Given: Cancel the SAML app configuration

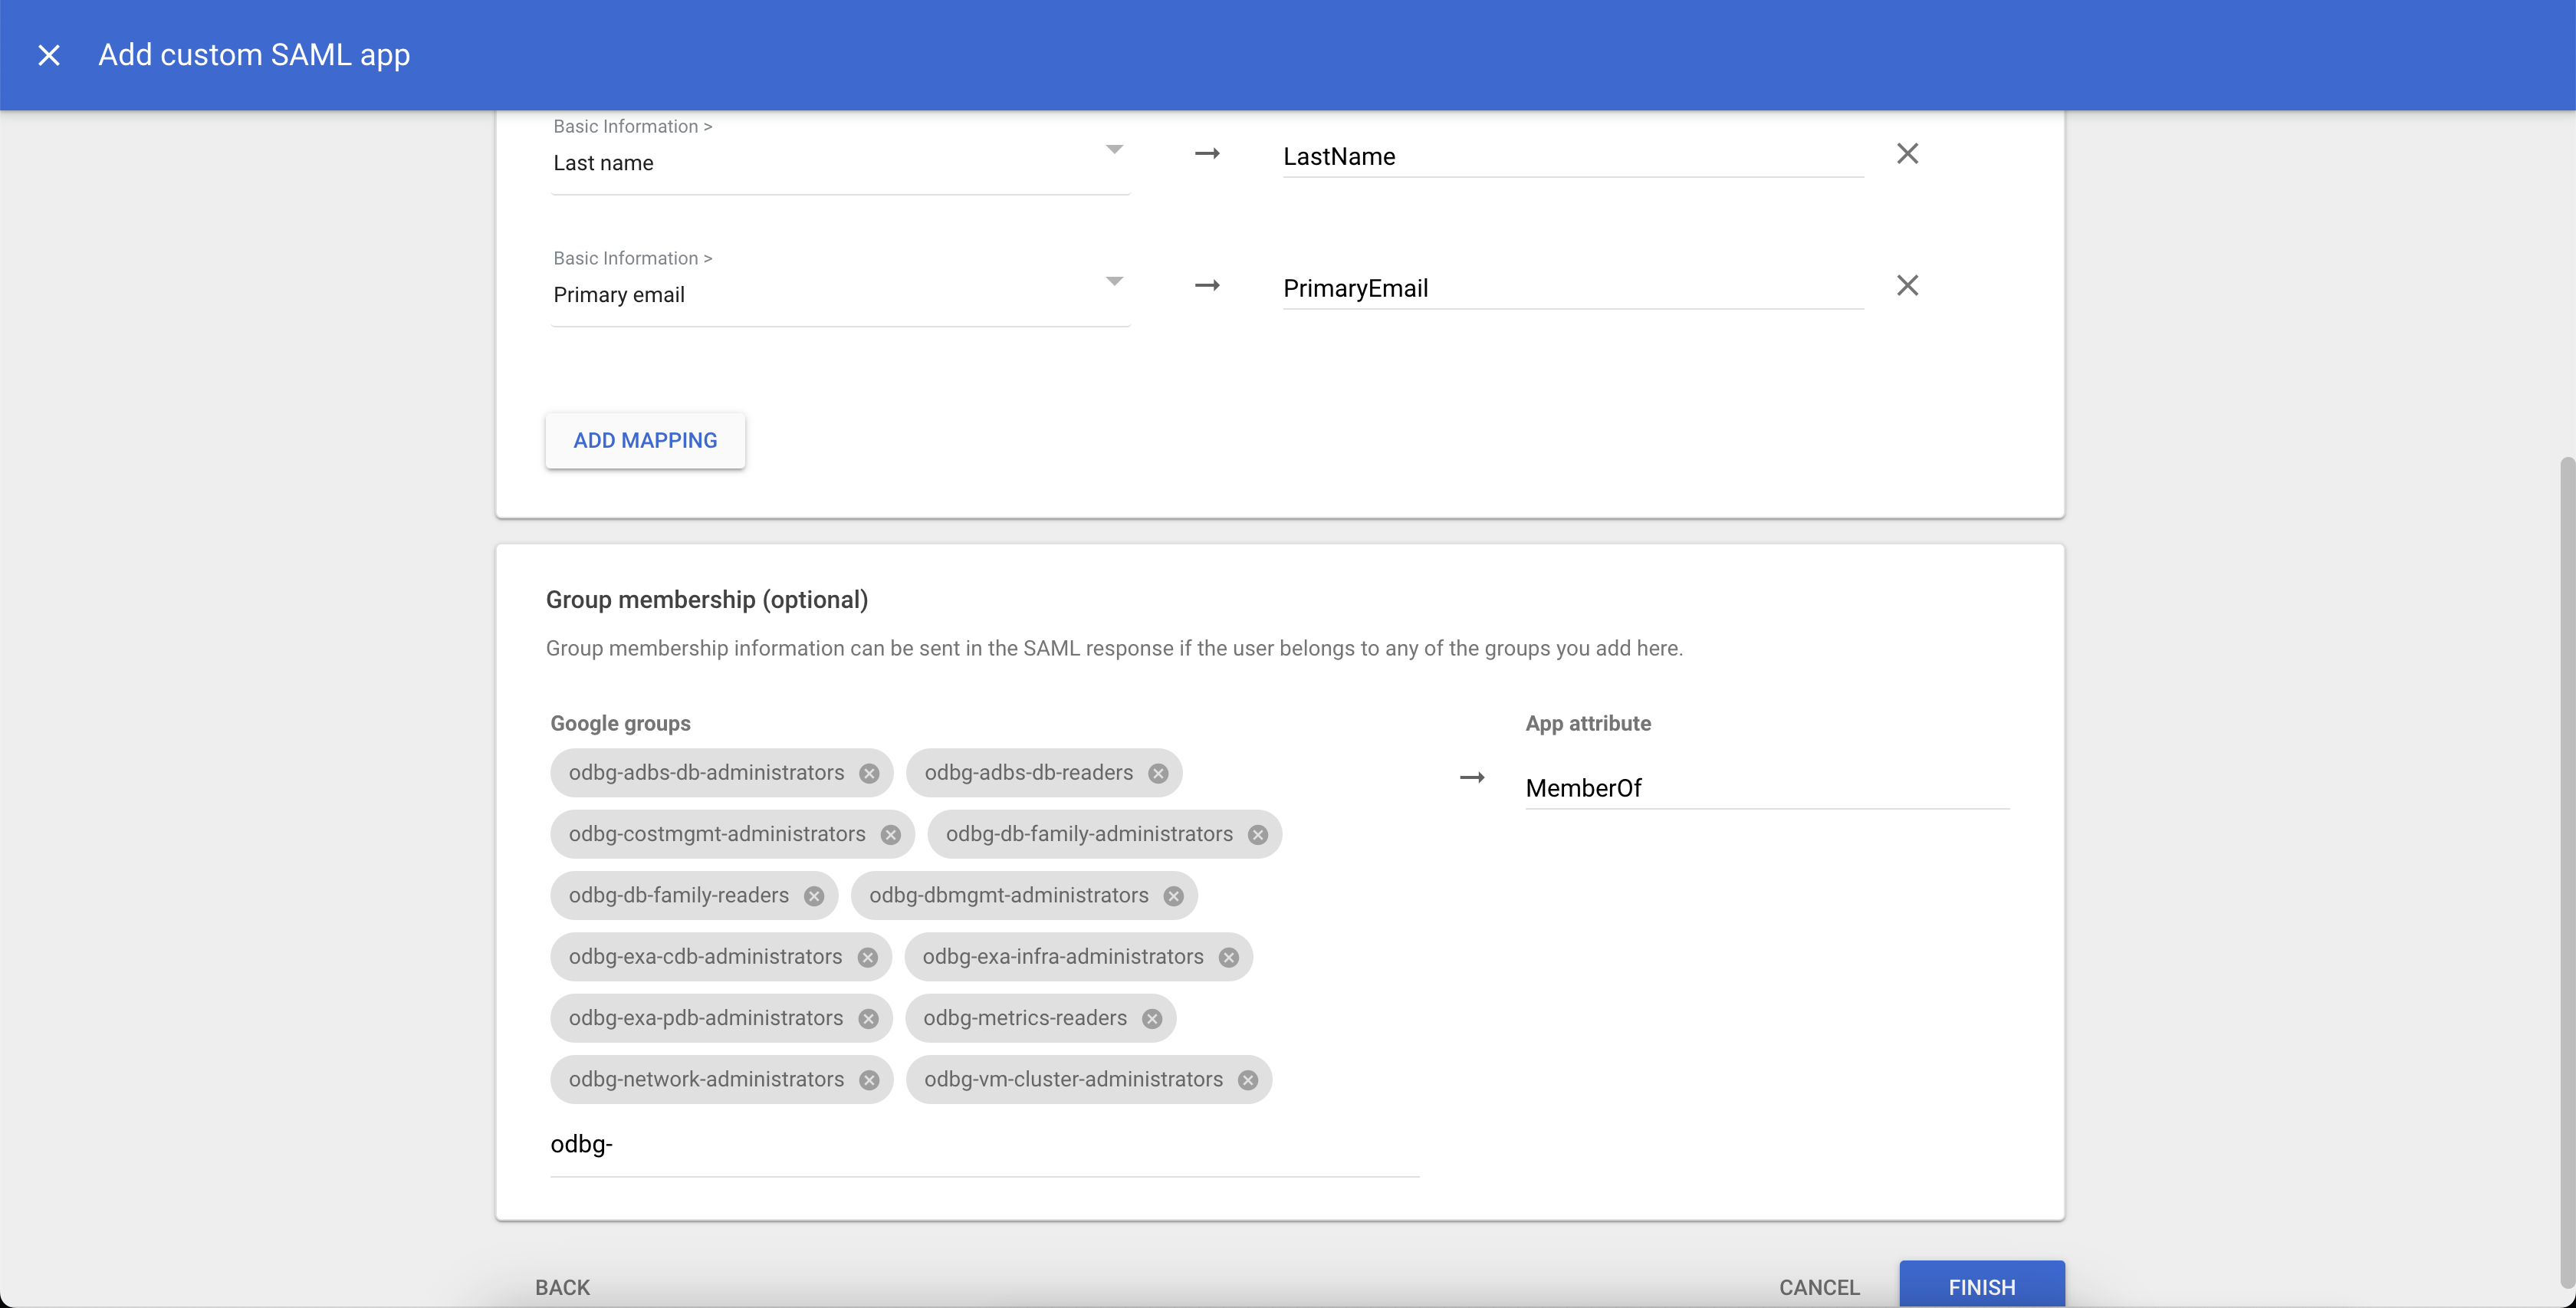Looking at the screenshot, I should 1819,1287.
